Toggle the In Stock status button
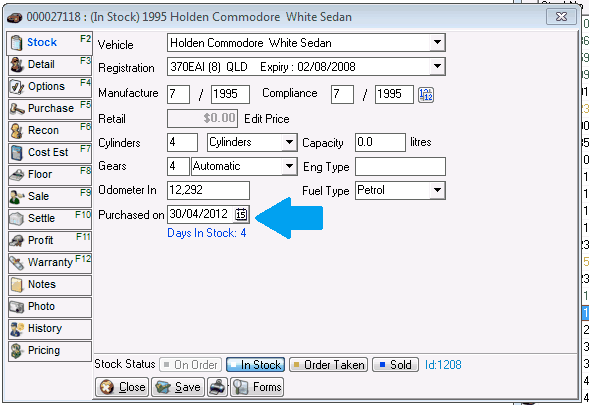The width and height of the screenshot is (589, 405). click(x=255, y=365)
